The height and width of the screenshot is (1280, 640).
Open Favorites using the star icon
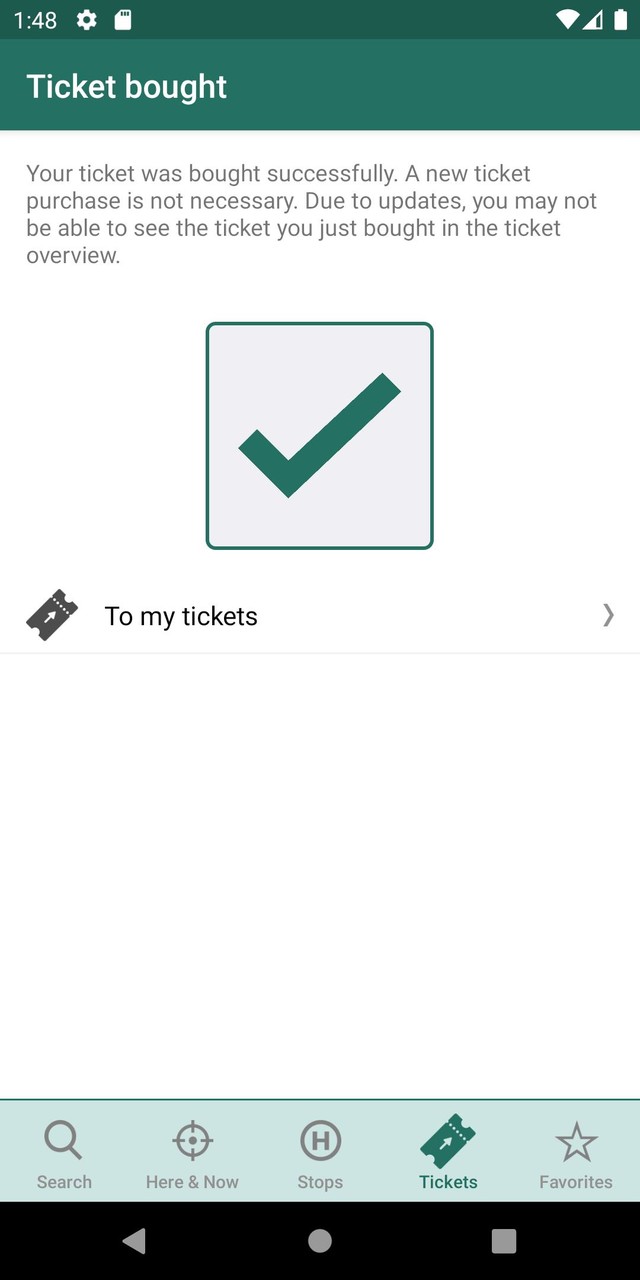[x=575, y=1139]
